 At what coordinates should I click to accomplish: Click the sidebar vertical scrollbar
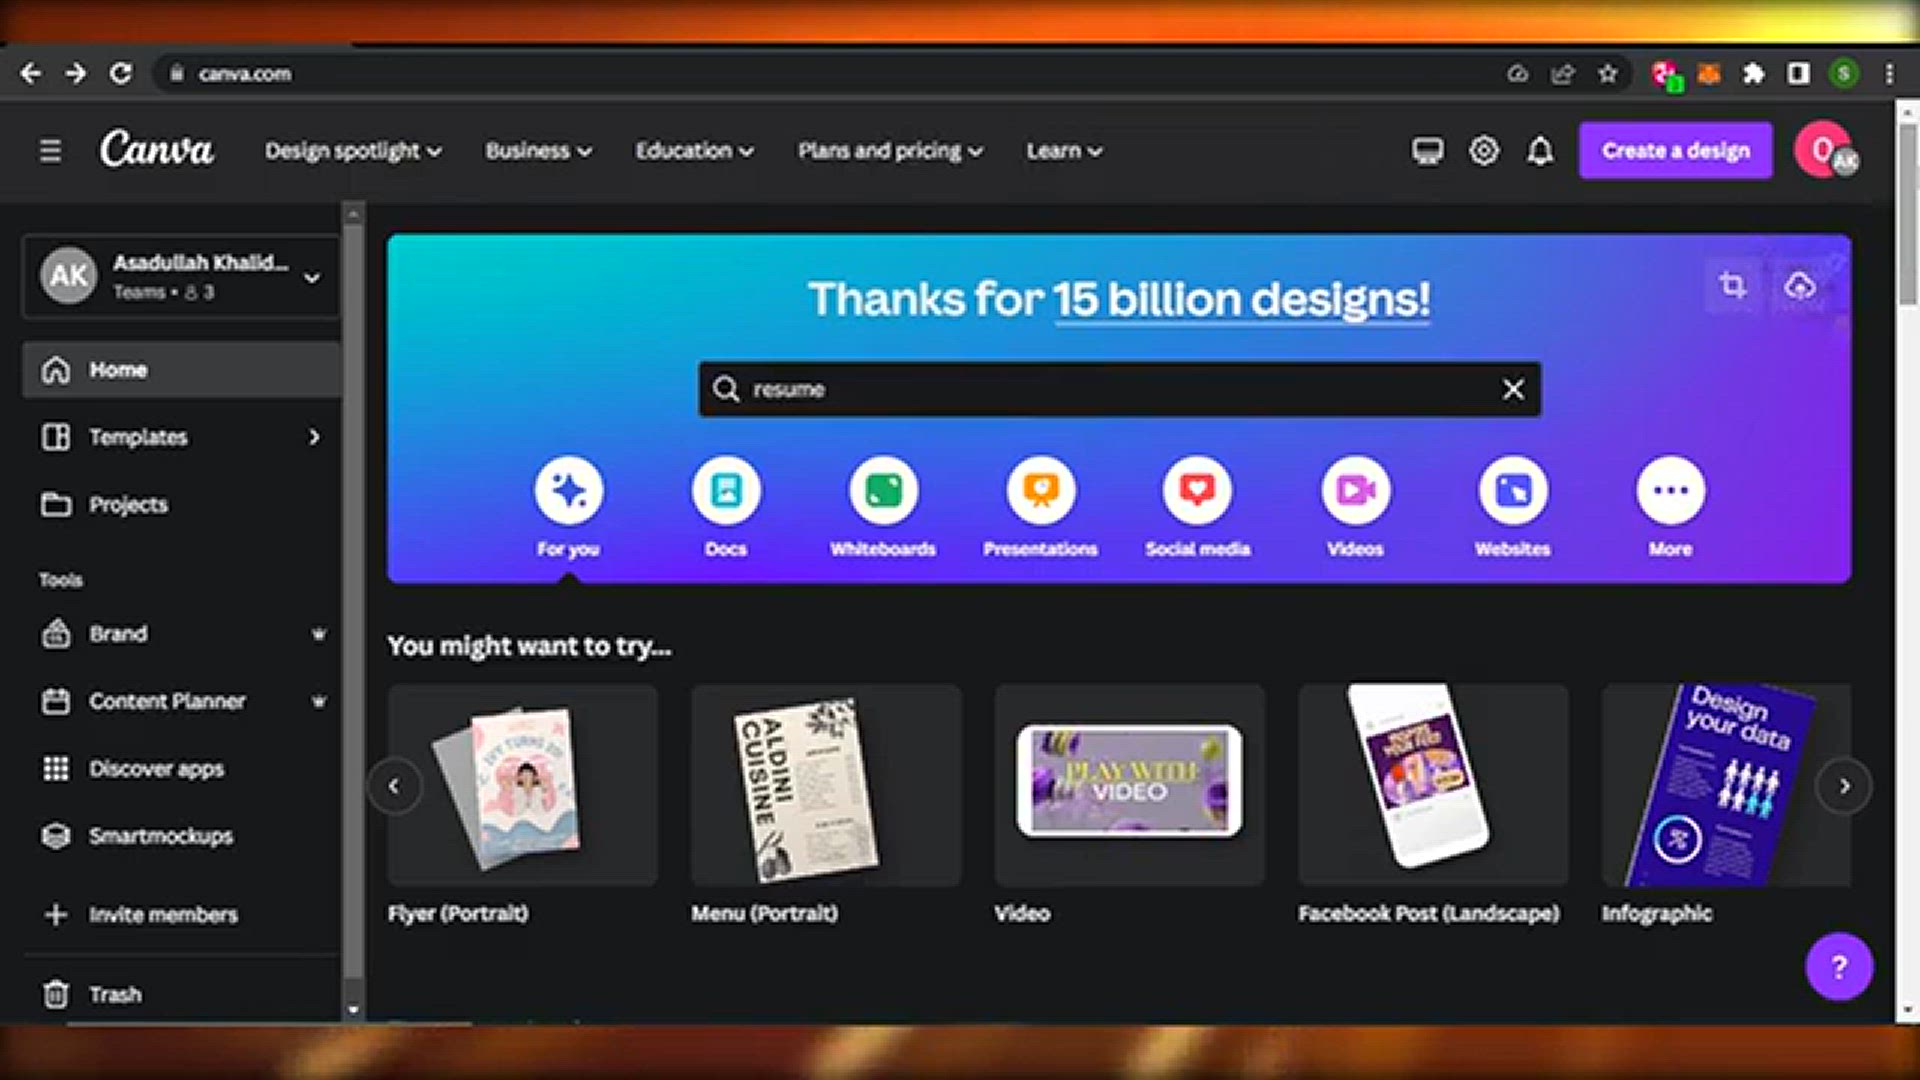[x=353, y=600]
